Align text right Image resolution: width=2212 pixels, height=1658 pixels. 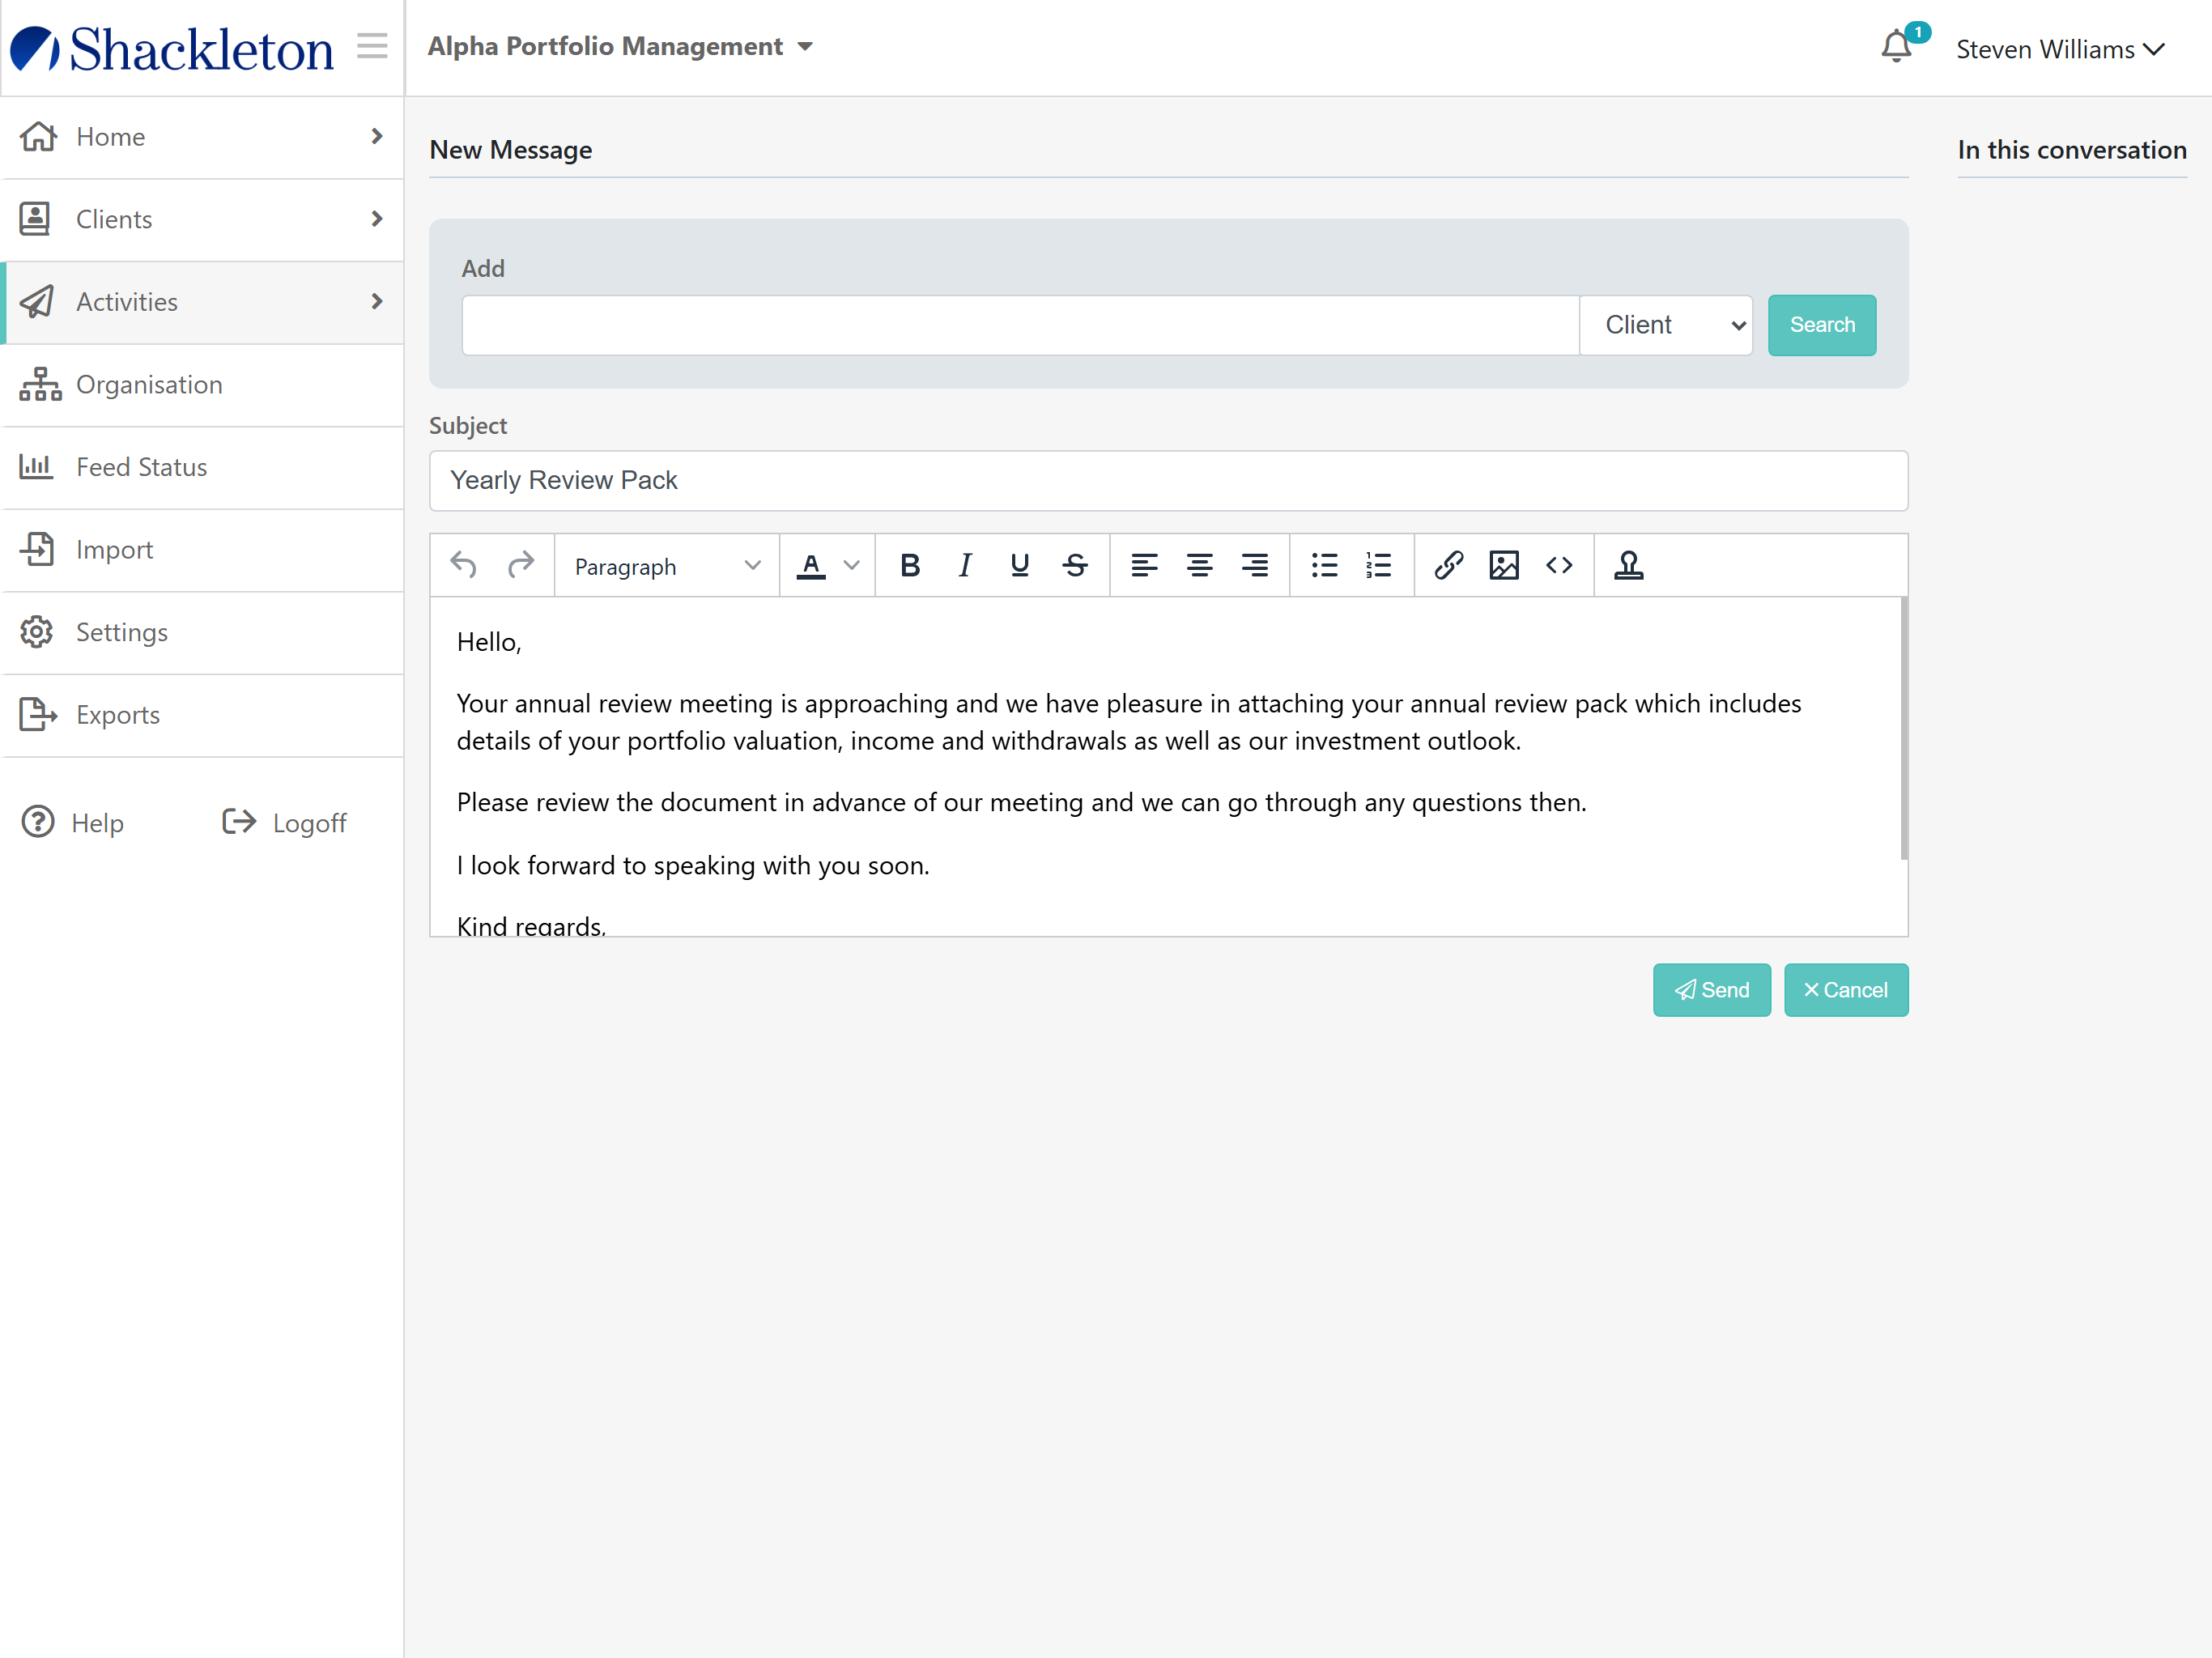(x=1255, y=566)
